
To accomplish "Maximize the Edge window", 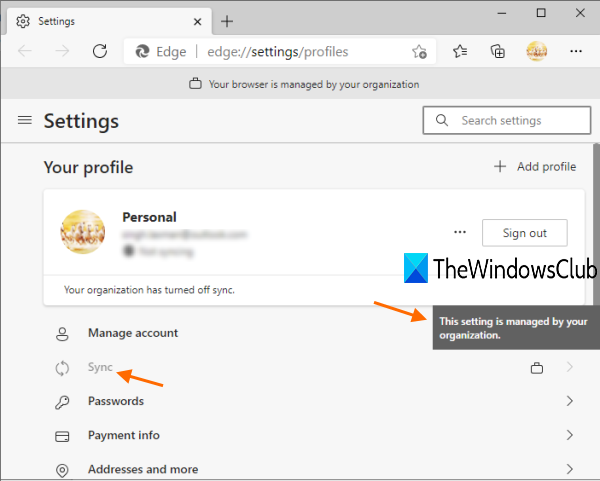I will 541,13.
